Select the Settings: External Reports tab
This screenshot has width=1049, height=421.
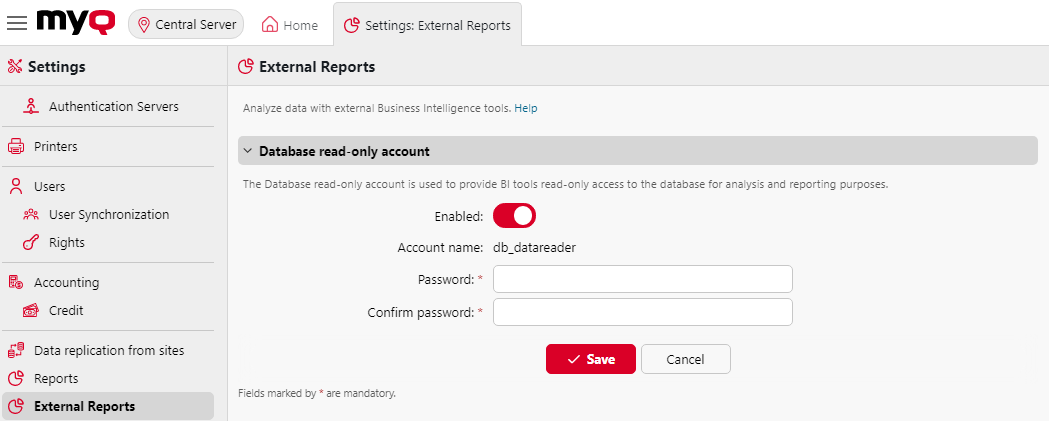coord(427,25)
